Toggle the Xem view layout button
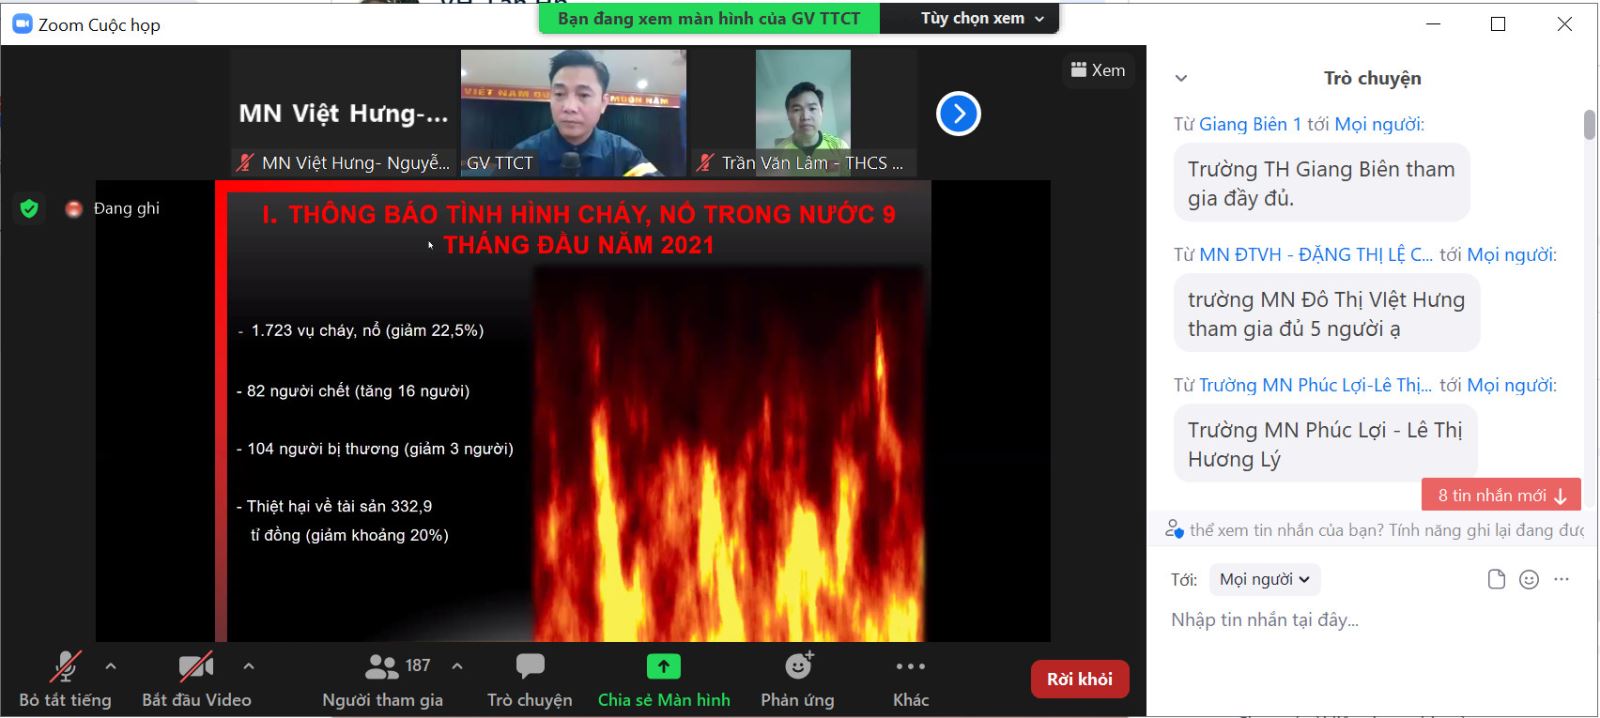1600x718 pixels. click(1098, 70)
